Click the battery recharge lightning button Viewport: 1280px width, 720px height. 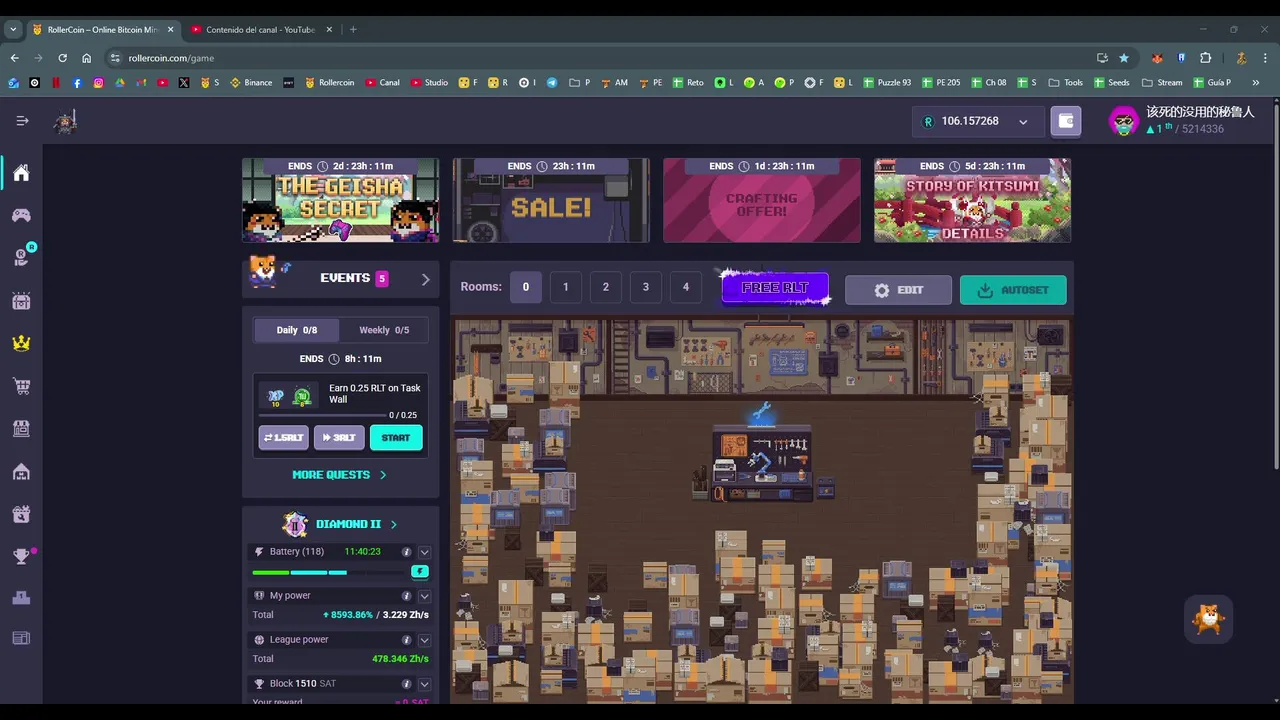(x=420, y=572)
